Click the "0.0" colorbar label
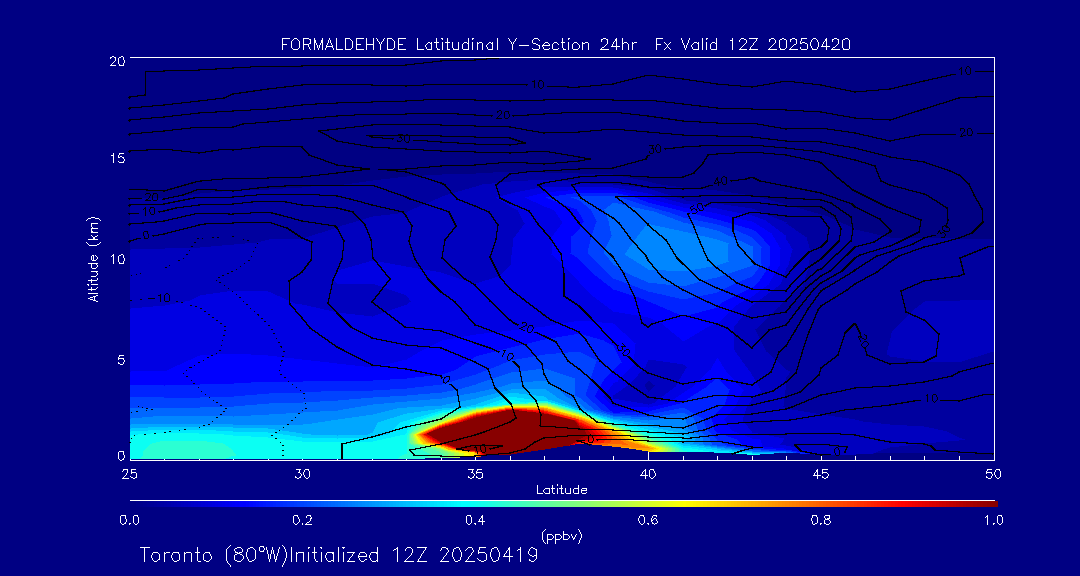This screenshot has width=1080, height=576. [x=129, y=520]
